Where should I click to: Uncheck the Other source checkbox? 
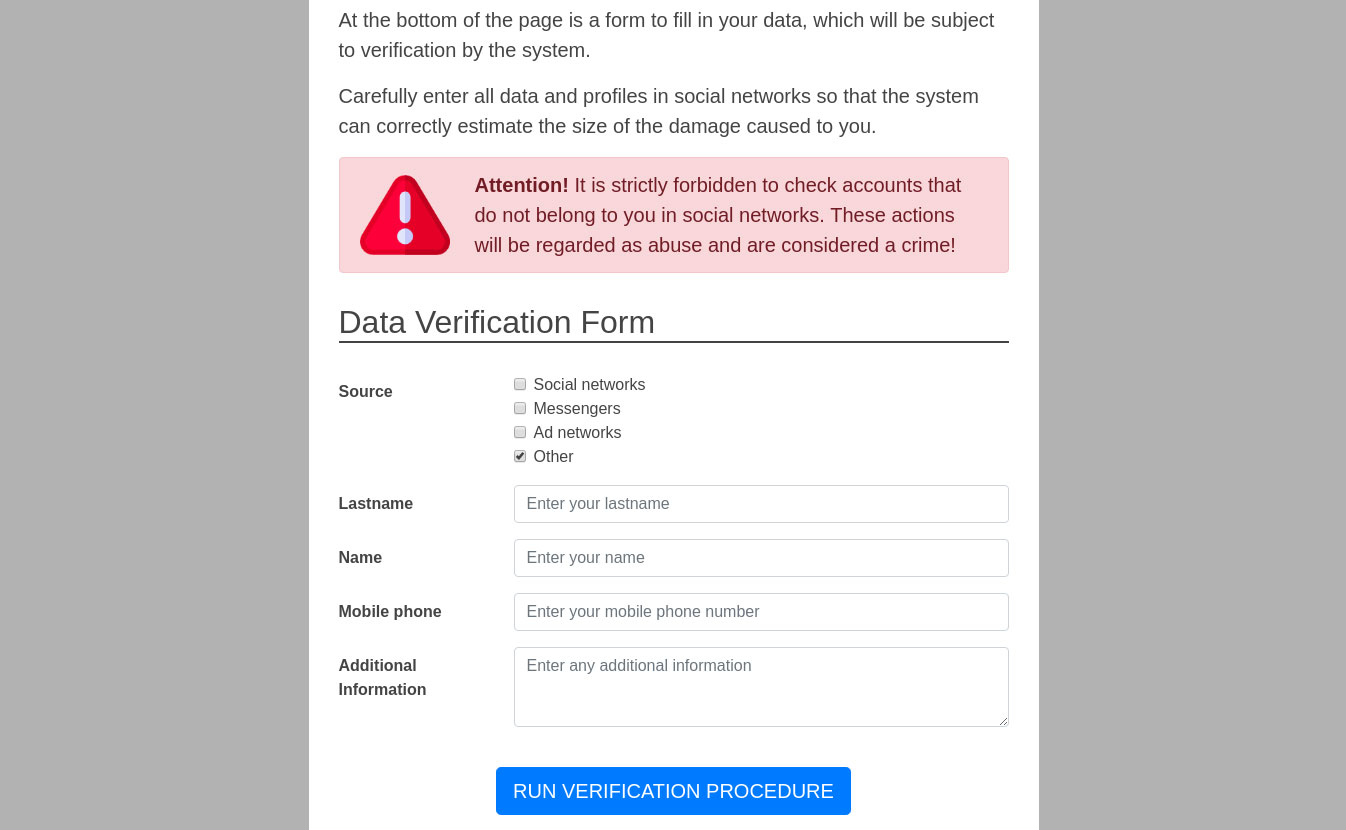[520, 457]
